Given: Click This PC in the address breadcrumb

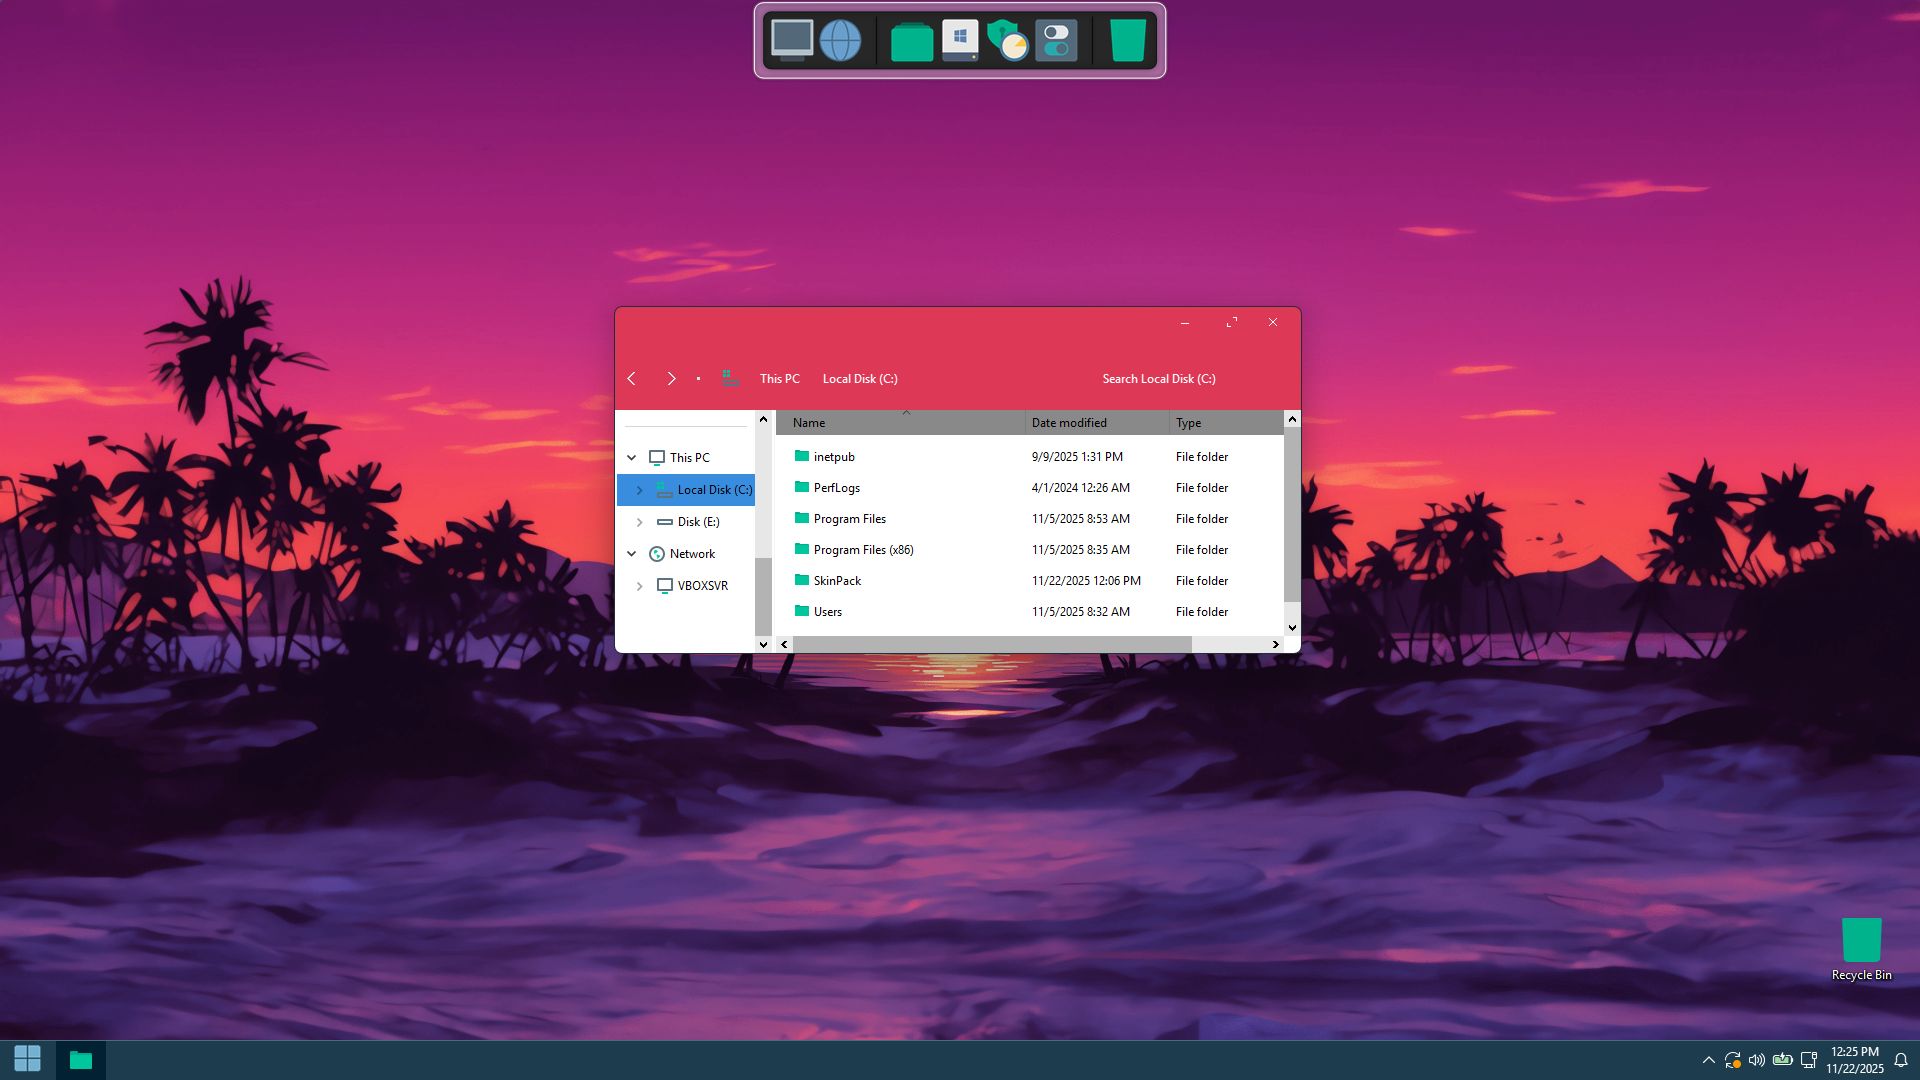Looking at the screenshot, I should [779, 379].
